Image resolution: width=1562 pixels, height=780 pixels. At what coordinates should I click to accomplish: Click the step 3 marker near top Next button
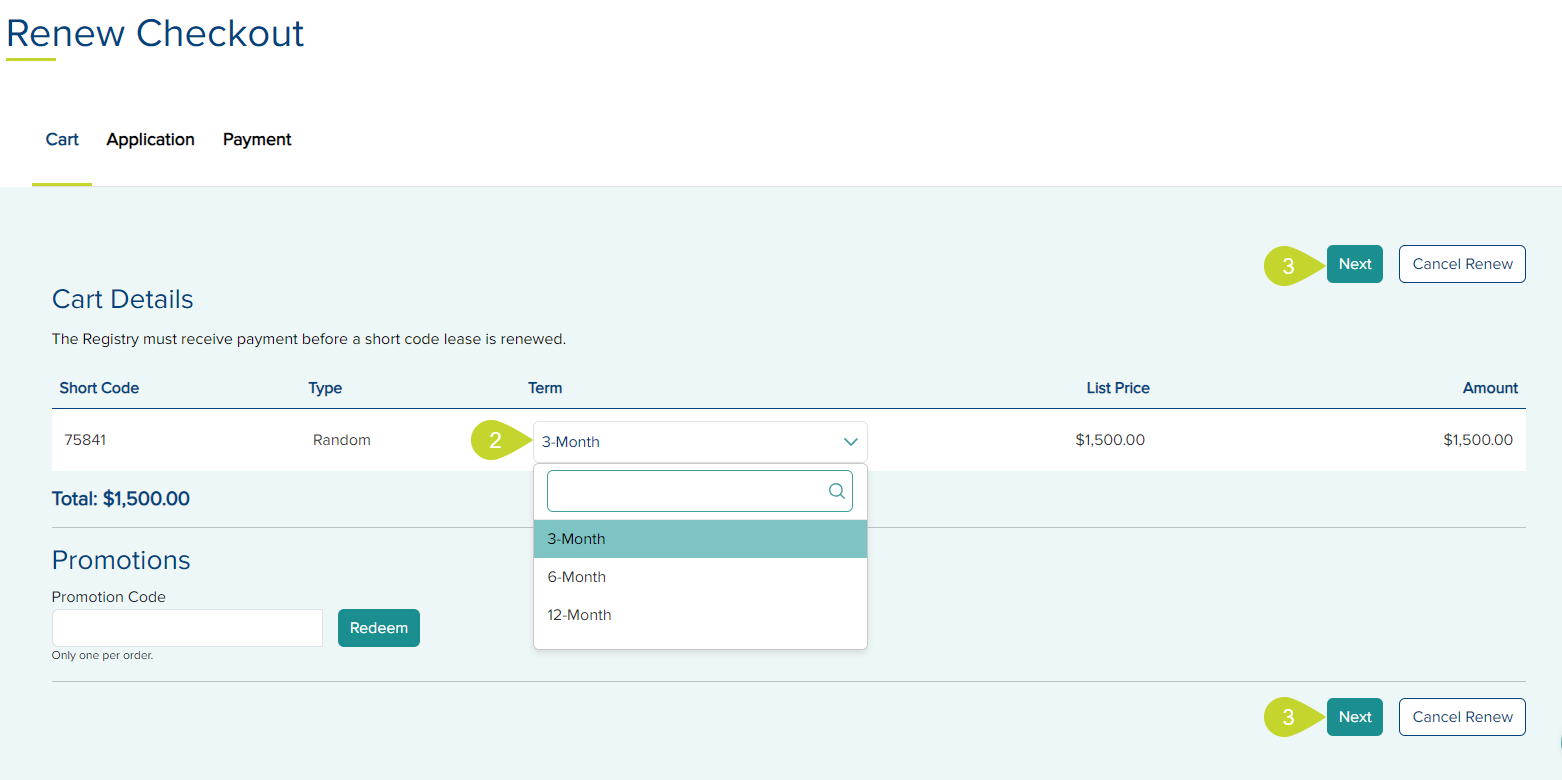pyautogui.click(x=1287, y=264)
